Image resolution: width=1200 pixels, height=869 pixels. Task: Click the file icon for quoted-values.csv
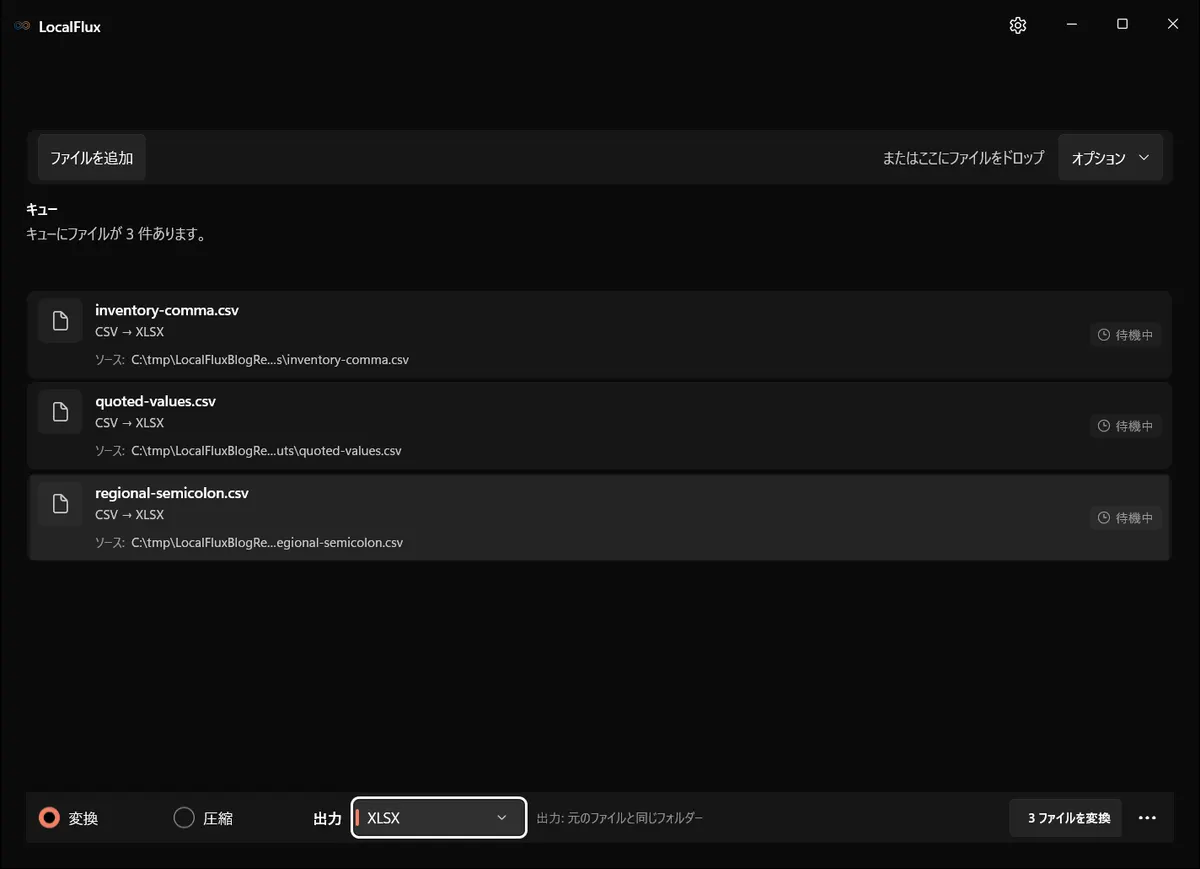(60, 411)
